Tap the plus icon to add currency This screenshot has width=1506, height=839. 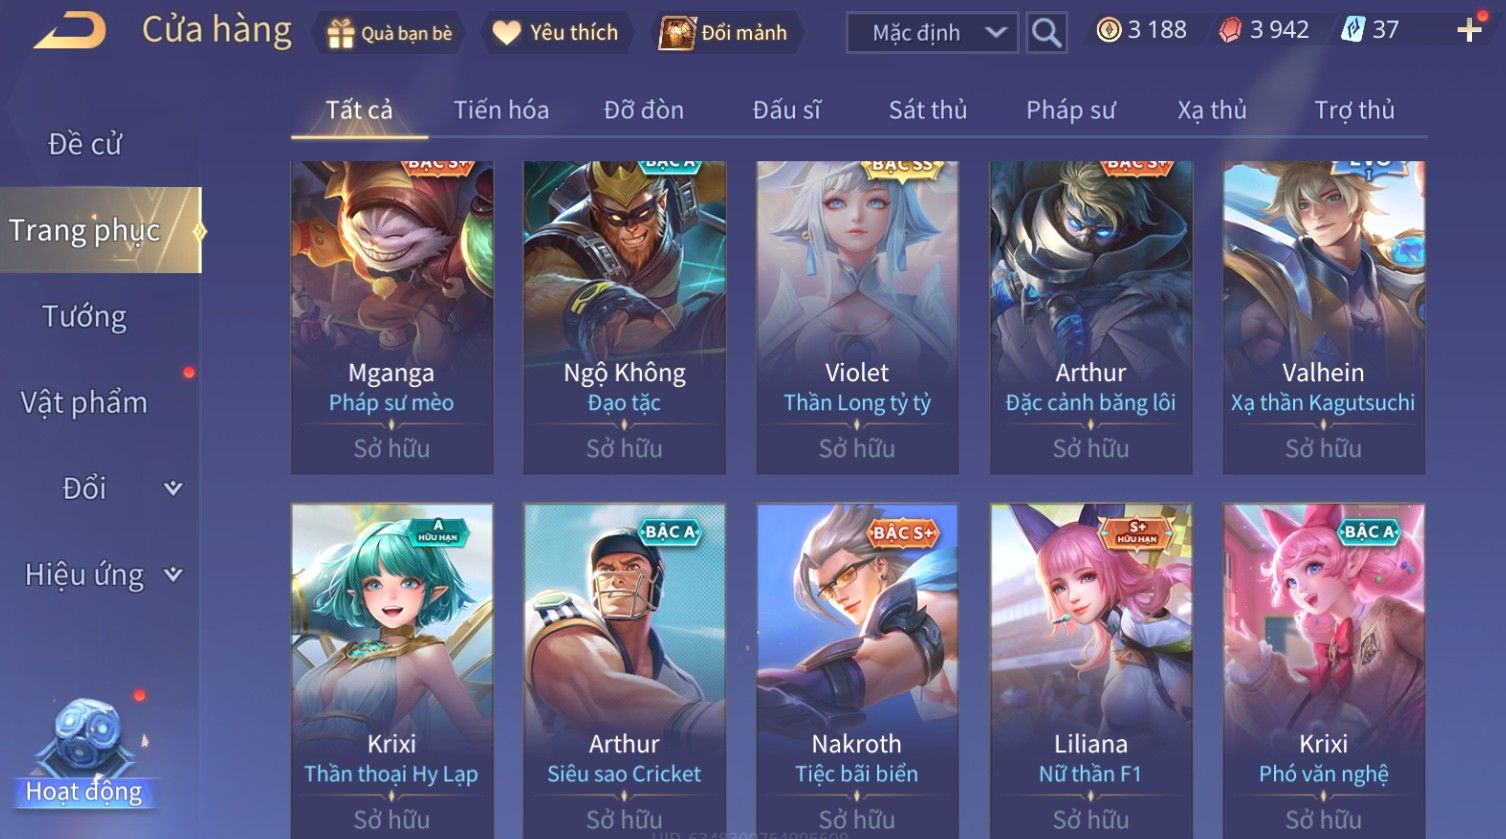pos(1469,31)
